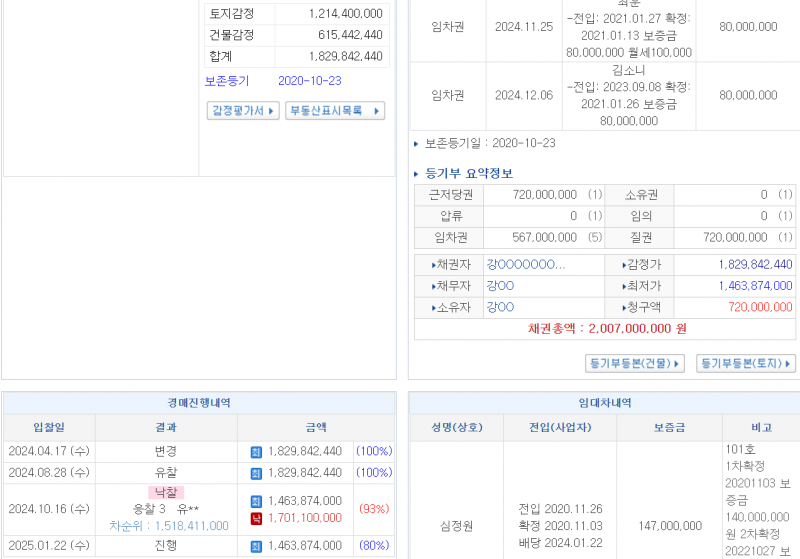Click the pink 낙찰 result badge
Image resolution: width=800 pixels, height=559 pixels.
tap(166, 492)
